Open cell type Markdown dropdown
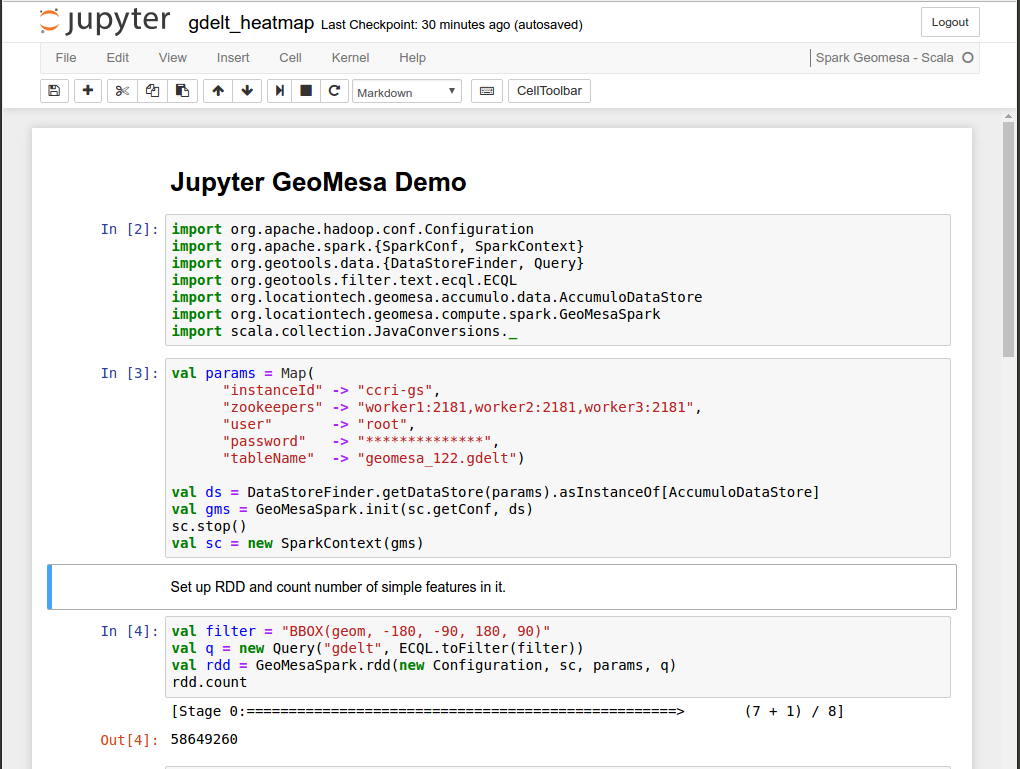Image resolution: width=1020 pixels, height=769 pixels. pos(407,92)
